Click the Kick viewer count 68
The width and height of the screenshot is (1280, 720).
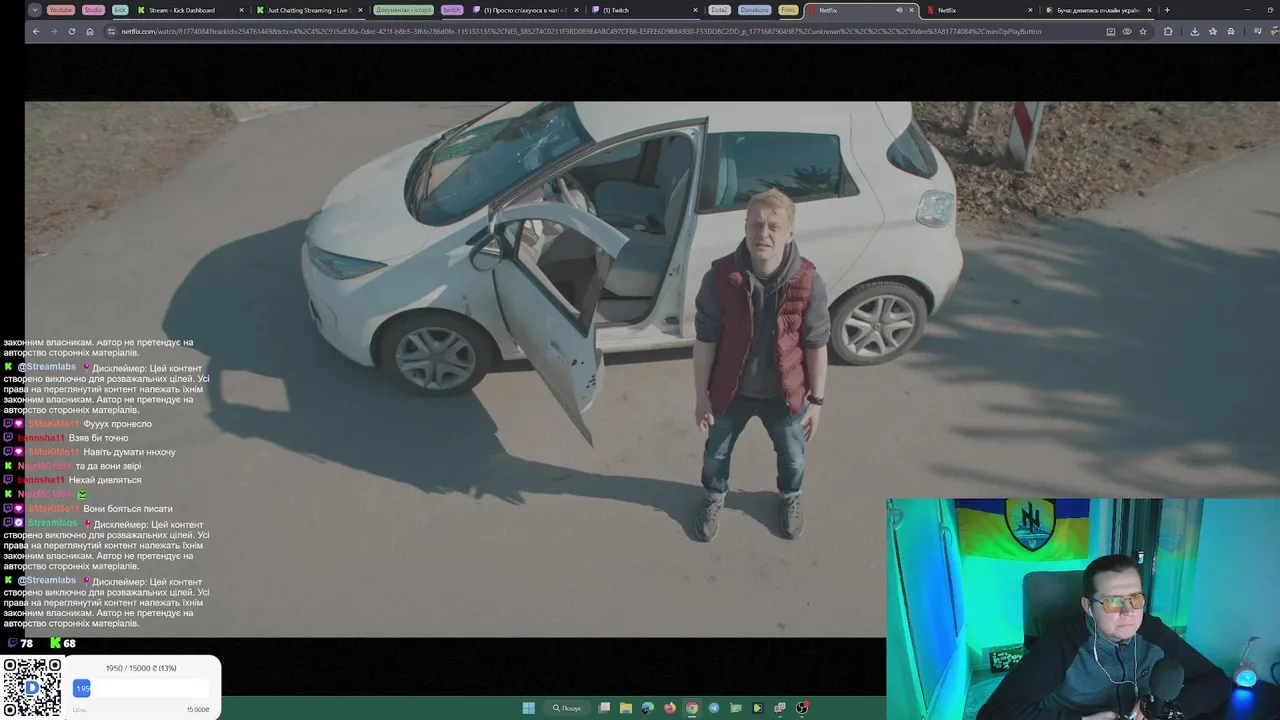62,643
